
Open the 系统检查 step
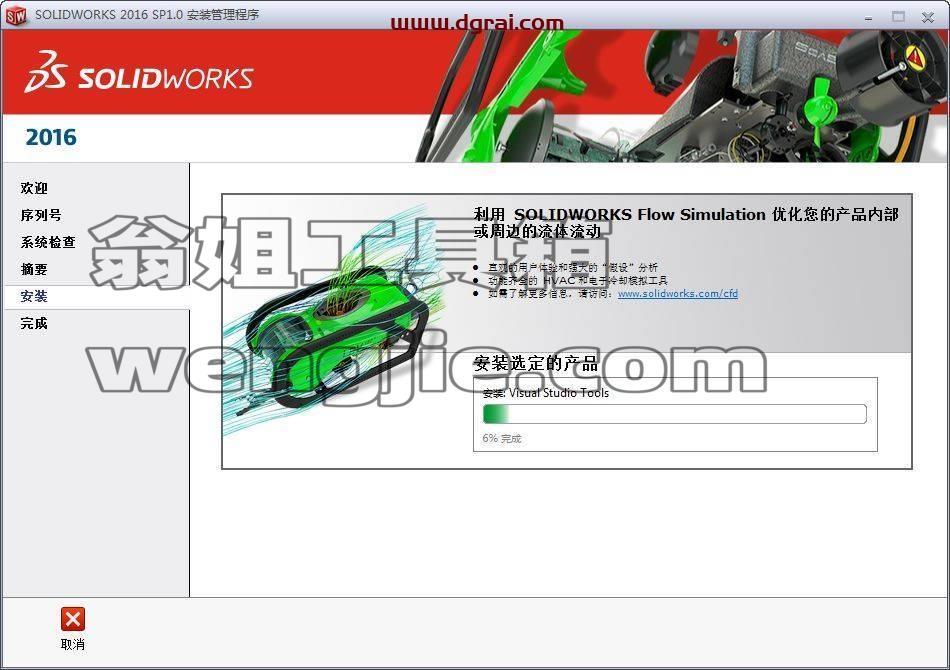pyautogui.click(x=48, y=242)
